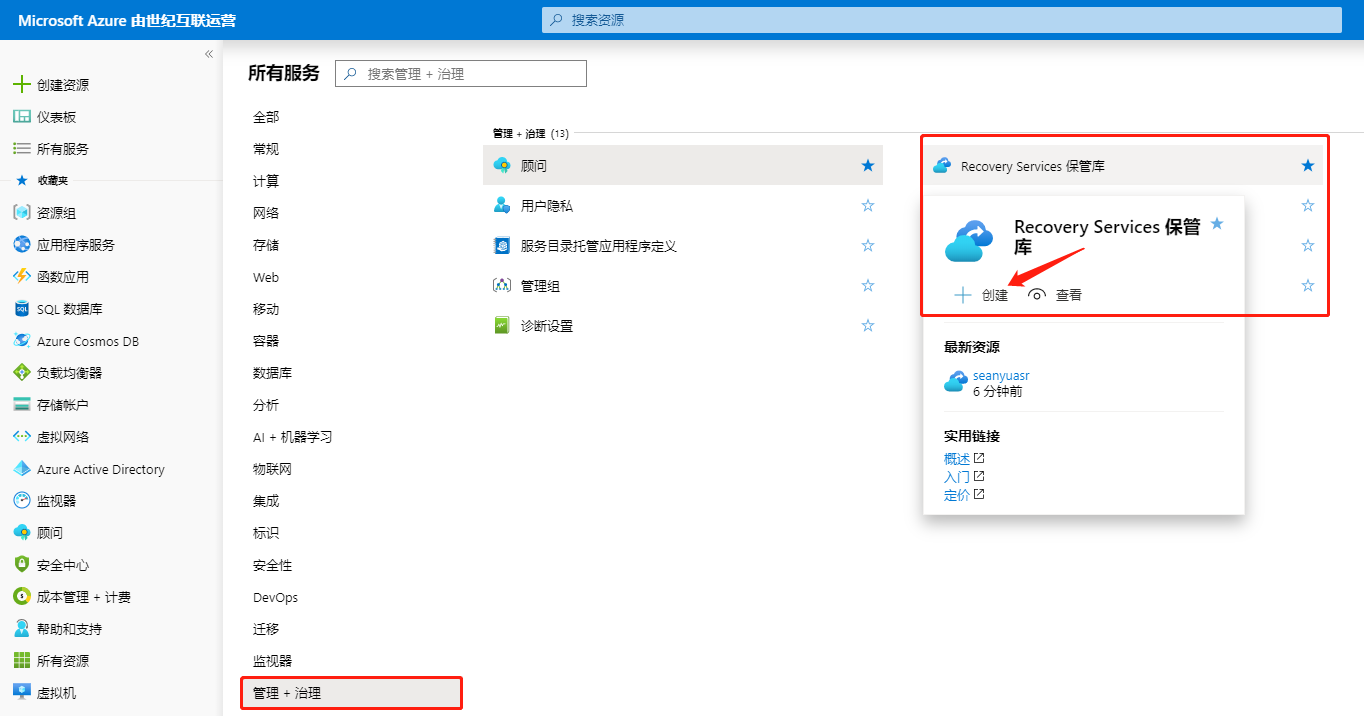Open the 虚拟机 monitor icon
1364x716 pixels.
pyautogui.click(x=22, y=692)
